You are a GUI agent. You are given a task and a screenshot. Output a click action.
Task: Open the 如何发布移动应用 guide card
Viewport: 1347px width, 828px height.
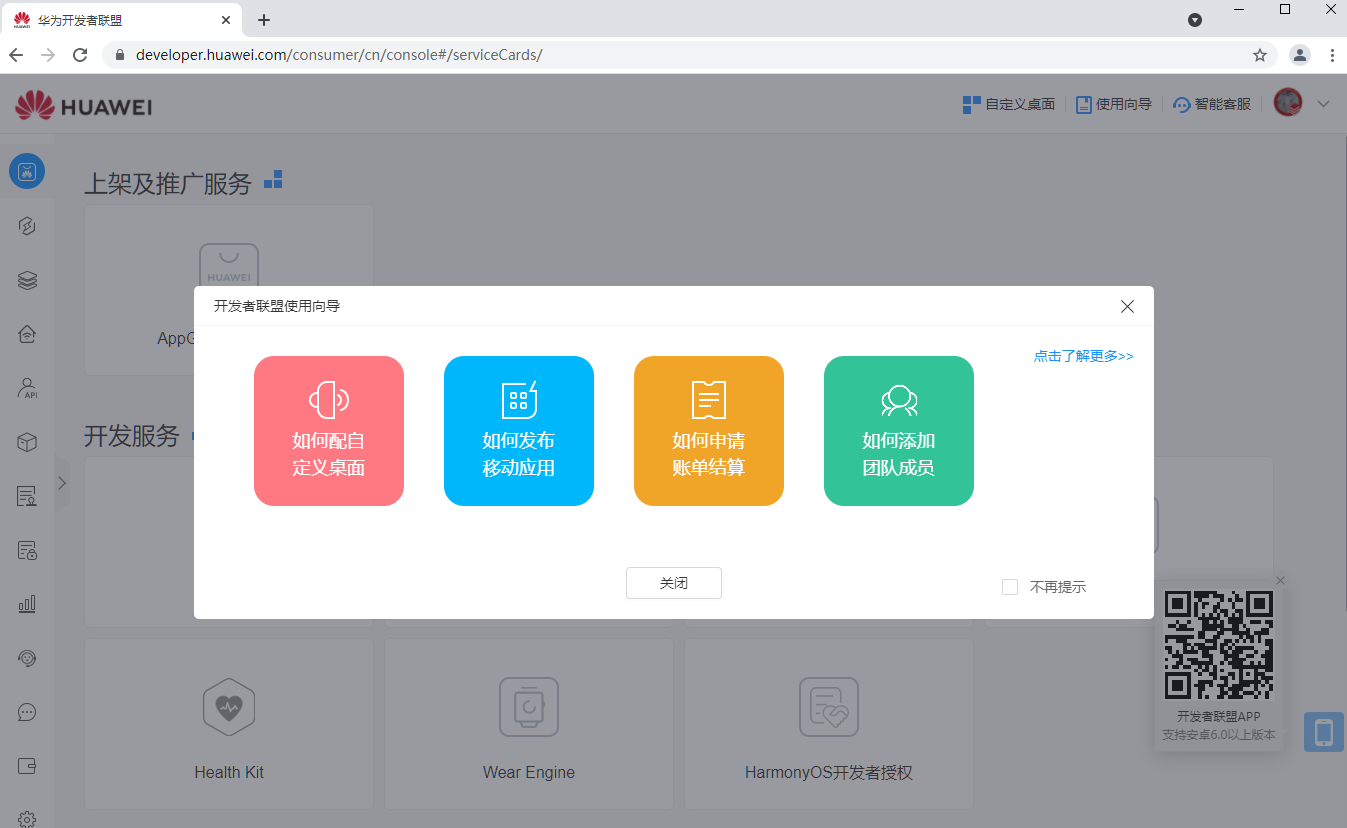tap(519, 431)
